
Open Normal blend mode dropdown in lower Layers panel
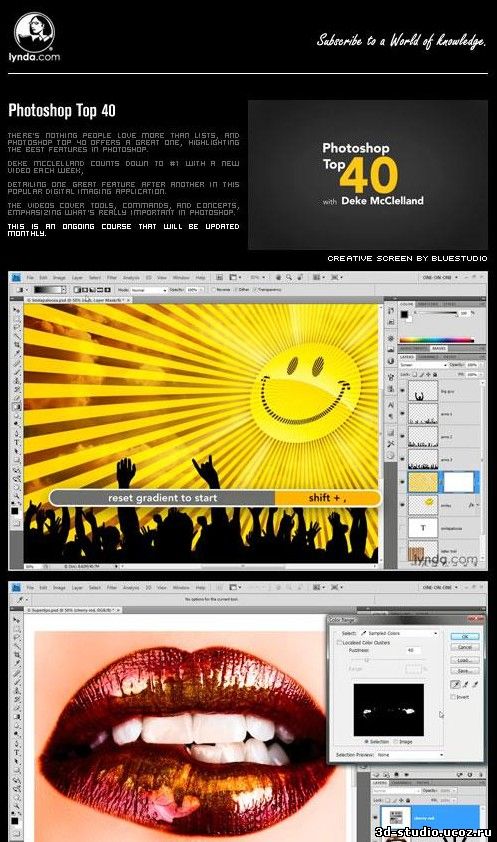coord(397,790)
